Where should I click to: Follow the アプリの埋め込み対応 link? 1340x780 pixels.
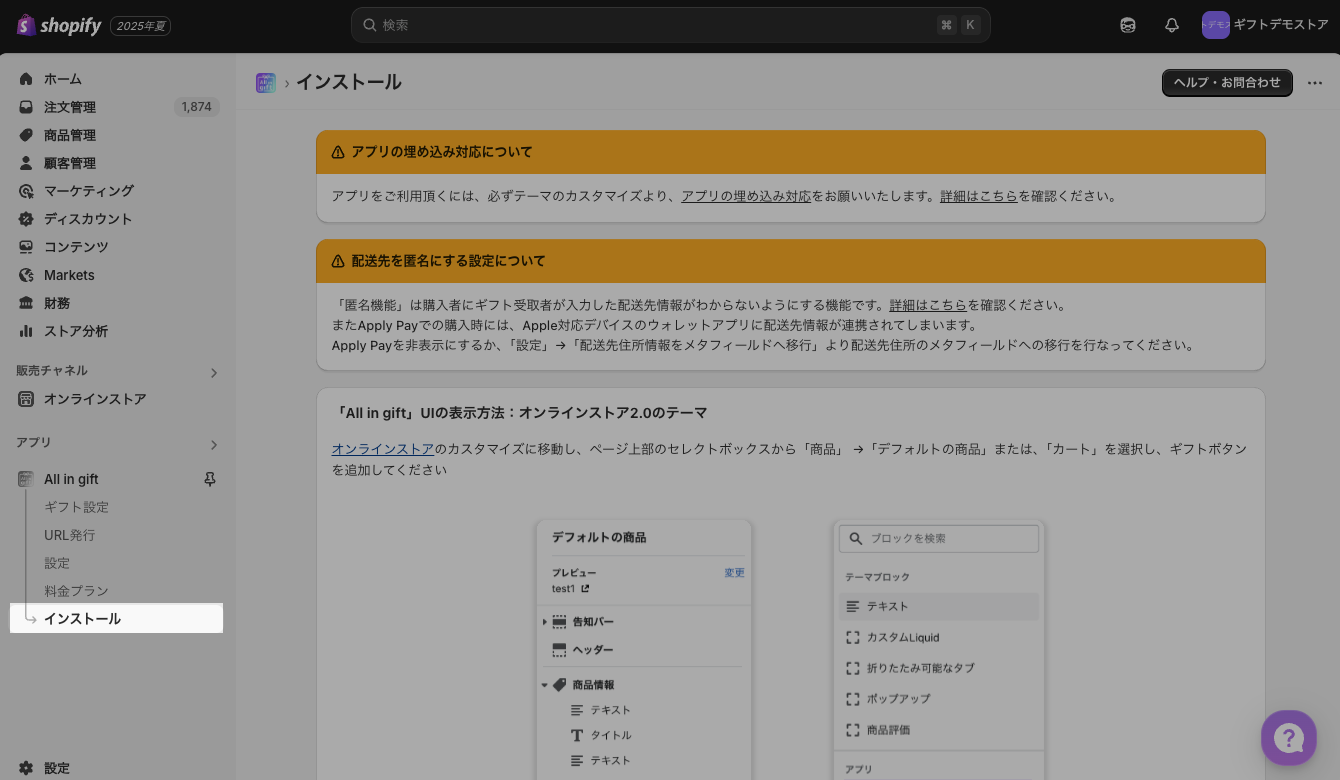746,197
